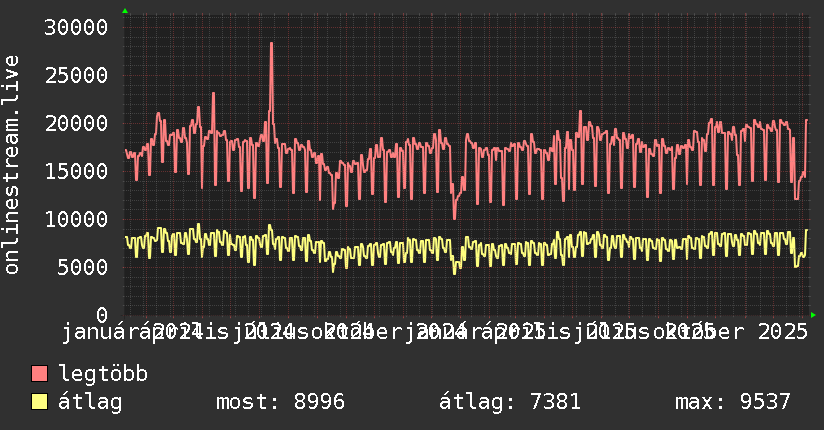Click the 10000 y-axis label
Image resolution: width=824 pixels, height=430 pixels.
[76, 219]
